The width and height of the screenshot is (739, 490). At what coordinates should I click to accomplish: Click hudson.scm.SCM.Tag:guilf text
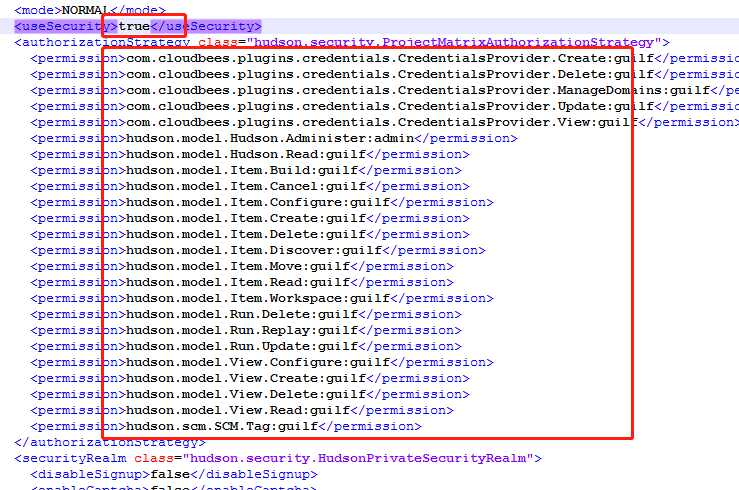point(222,427)
